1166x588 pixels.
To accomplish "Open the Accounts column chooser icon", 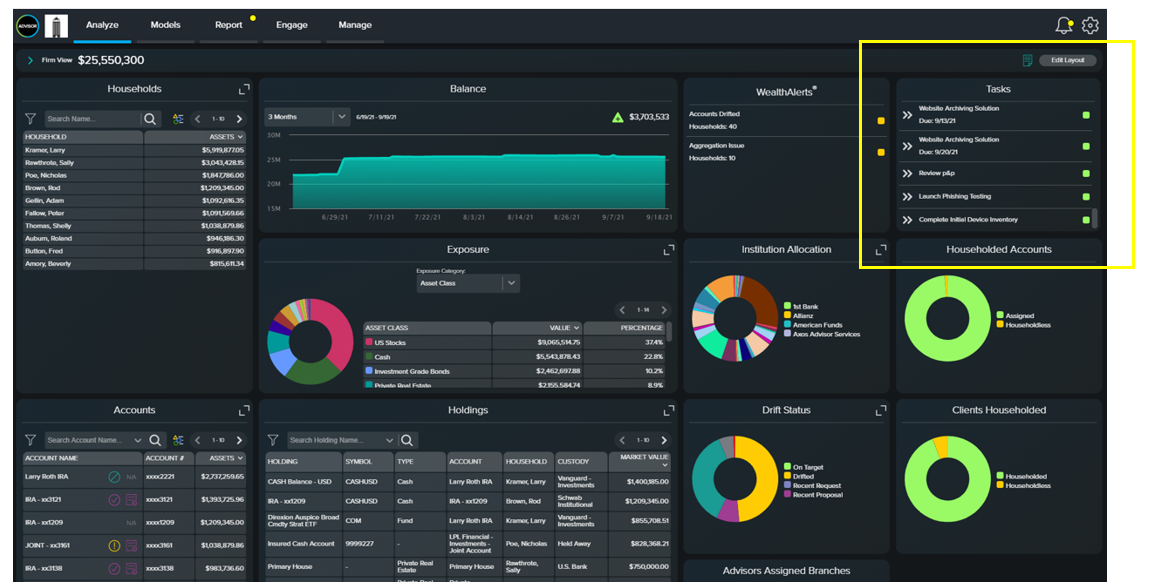I will pos(178,440).
